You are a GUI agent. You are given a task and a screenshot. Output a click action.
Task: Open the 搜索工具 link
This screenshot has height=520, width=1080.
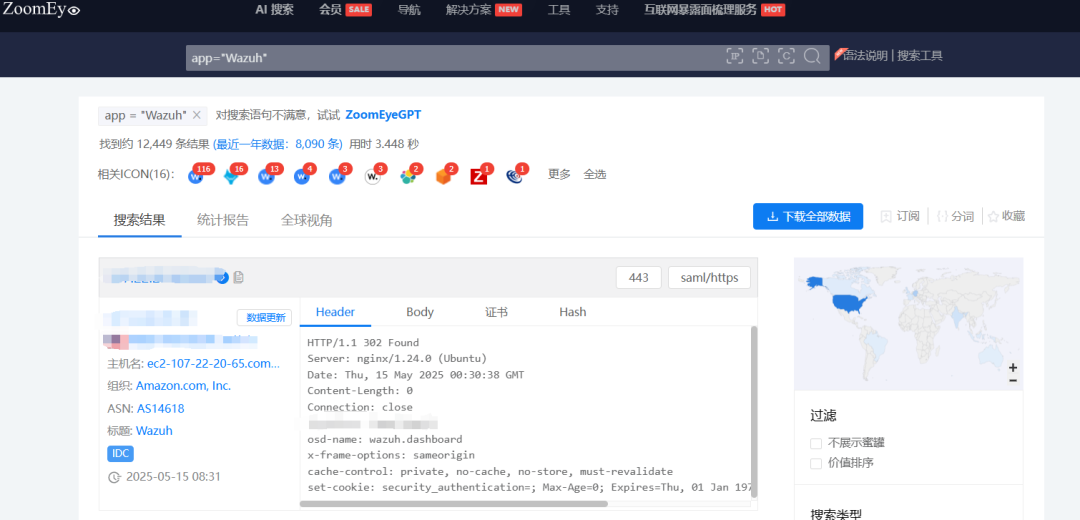(x=920, y=56)
